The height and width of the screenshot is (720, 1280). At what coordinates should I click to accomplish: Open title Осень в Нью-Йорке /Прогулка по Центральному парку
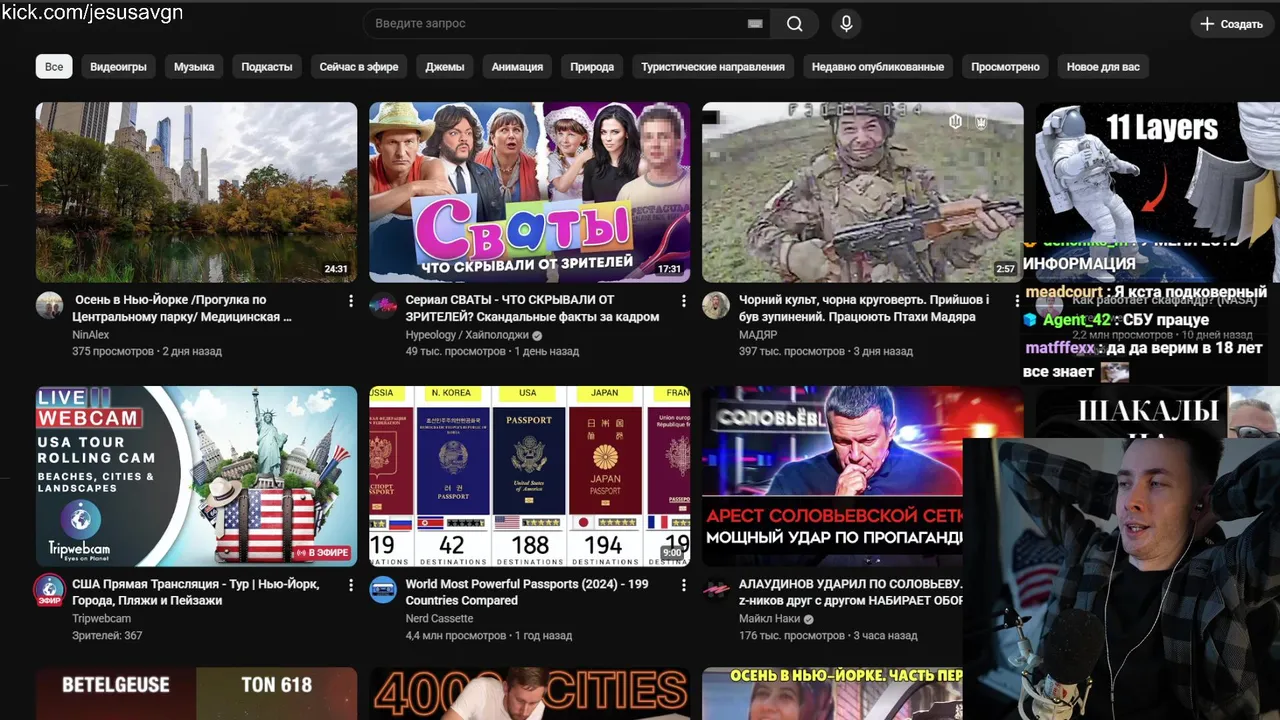click(x=183, y=308)
